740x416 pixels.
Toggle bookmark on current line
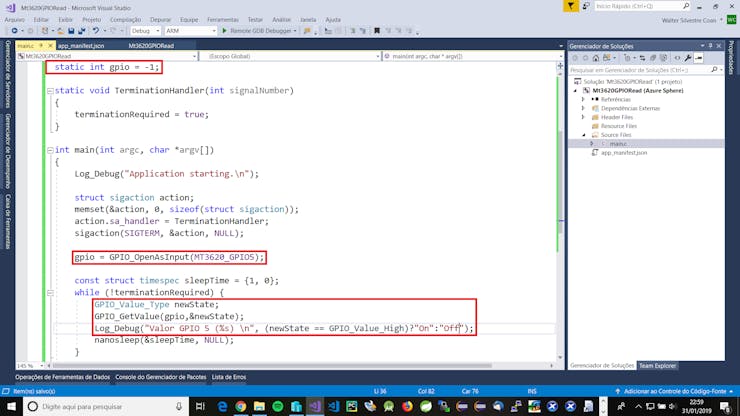coord(377,31)
